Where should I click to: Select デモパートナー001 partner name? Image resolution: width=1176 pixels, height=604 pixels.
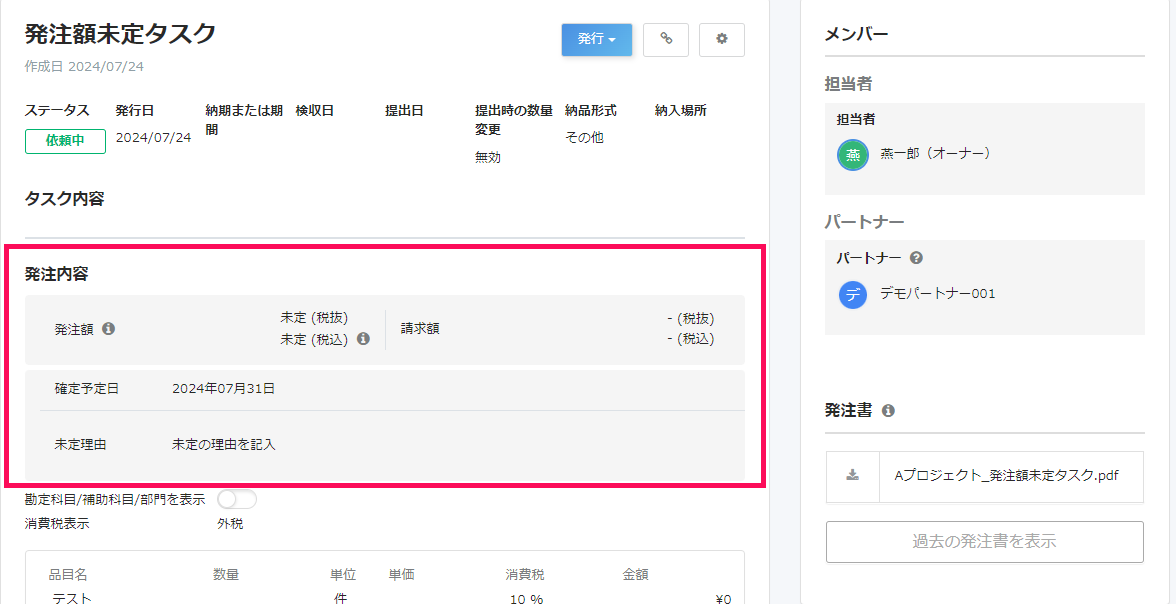click(938, 293)
